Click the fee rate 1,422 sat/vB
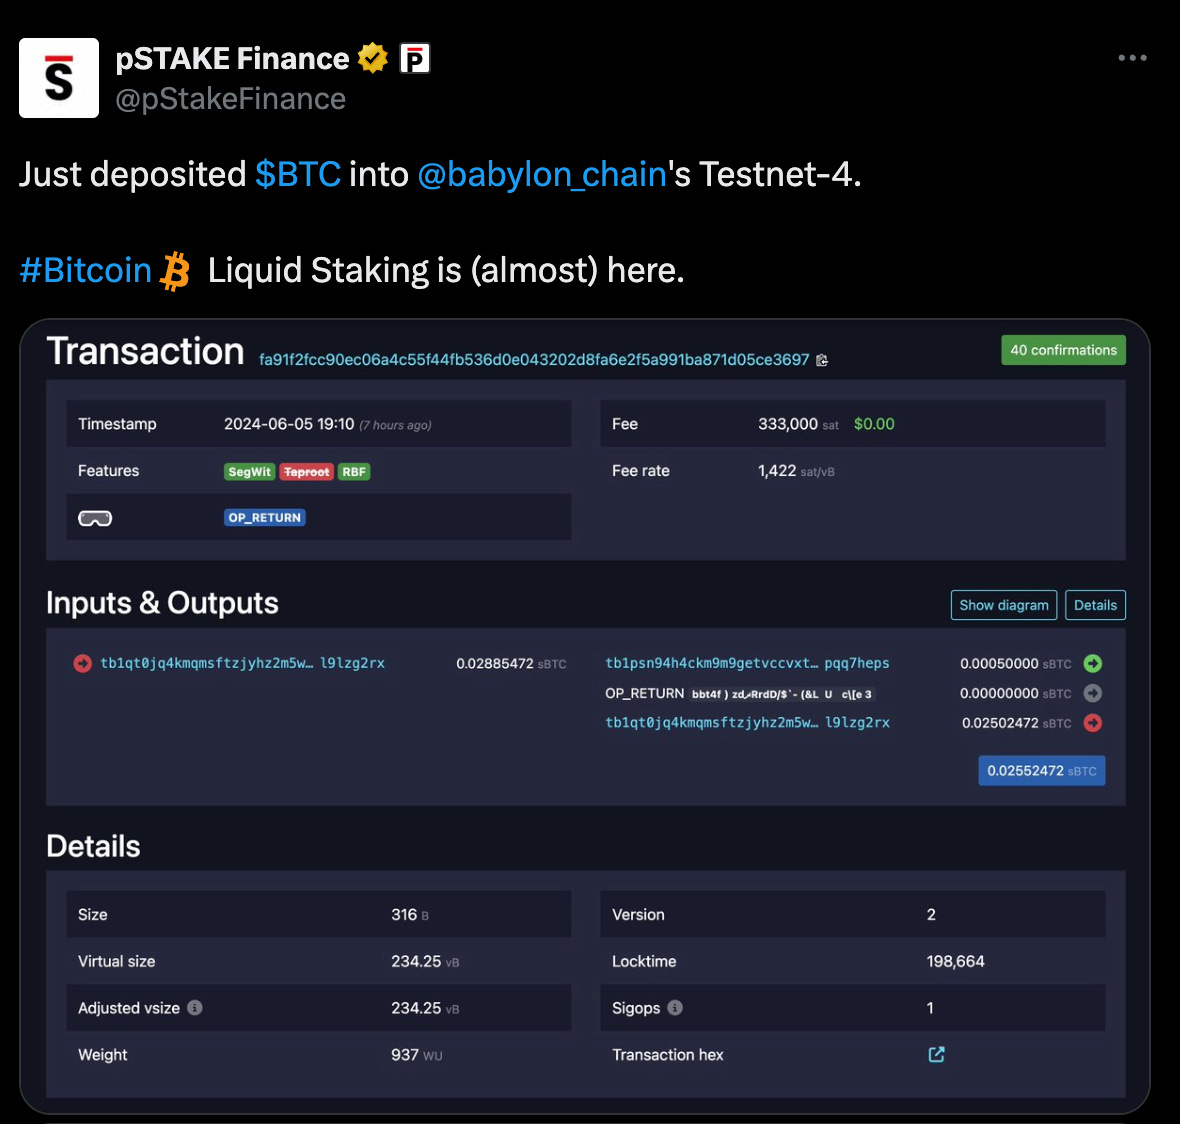The image size is (1180, 1124). (796, 471)
